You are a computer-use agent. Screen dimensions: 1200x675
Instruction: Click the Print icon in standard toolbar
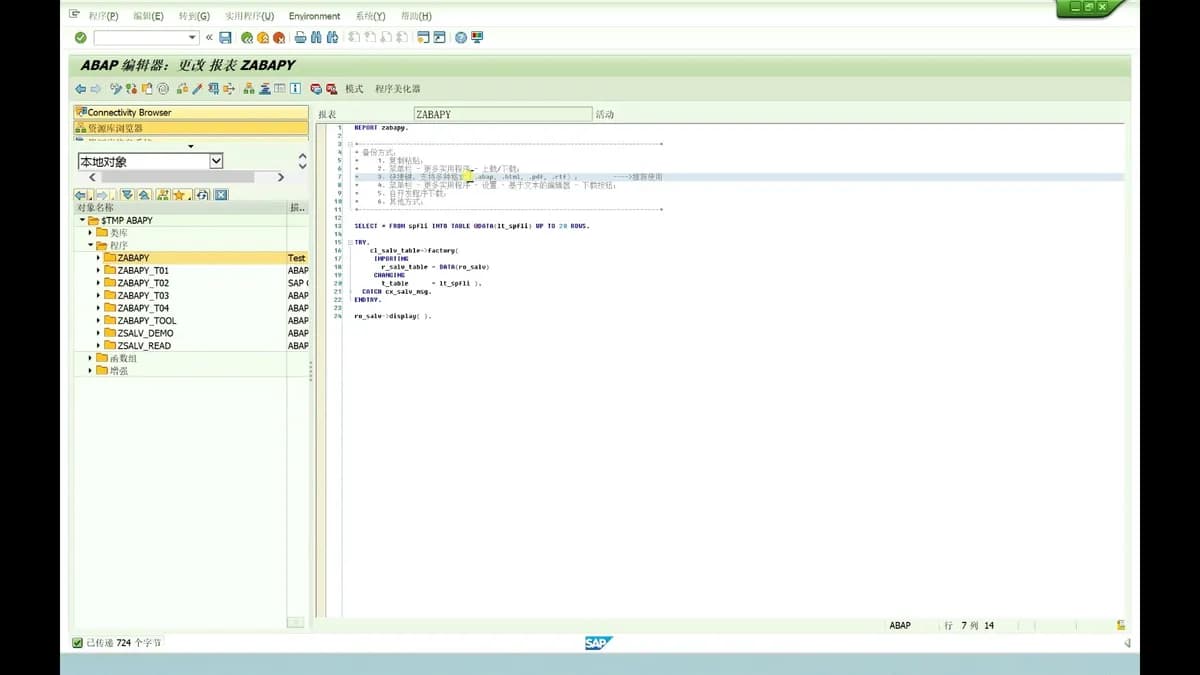coord(300,37)
